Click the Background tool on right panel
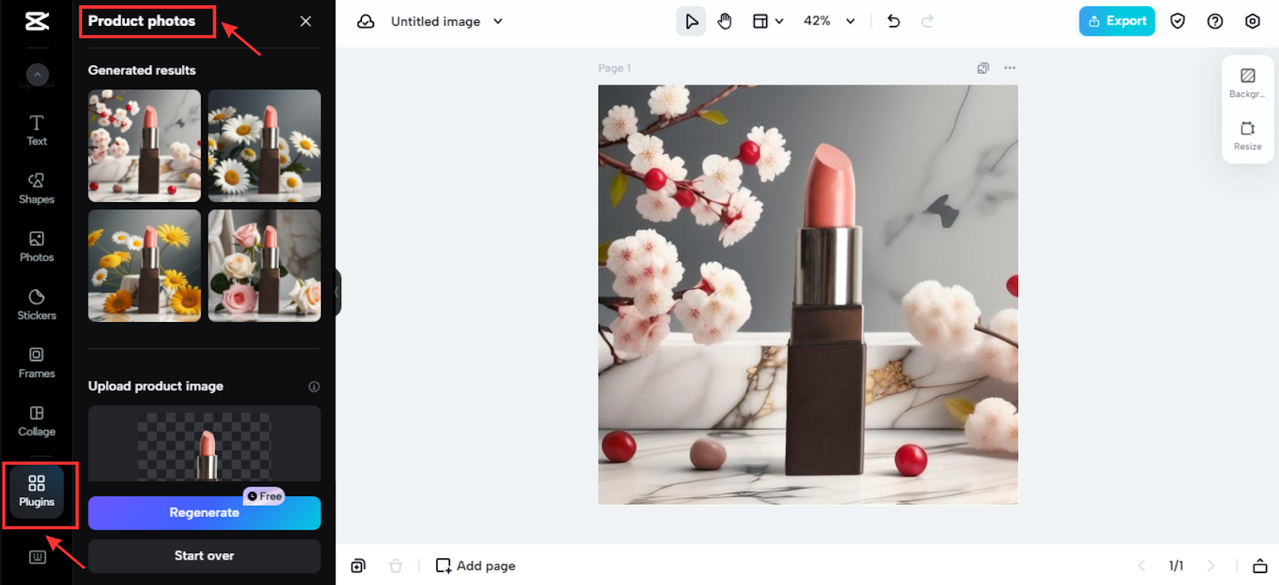Viewport: 1279px width, 585px height. click(x=1247, y=83)
